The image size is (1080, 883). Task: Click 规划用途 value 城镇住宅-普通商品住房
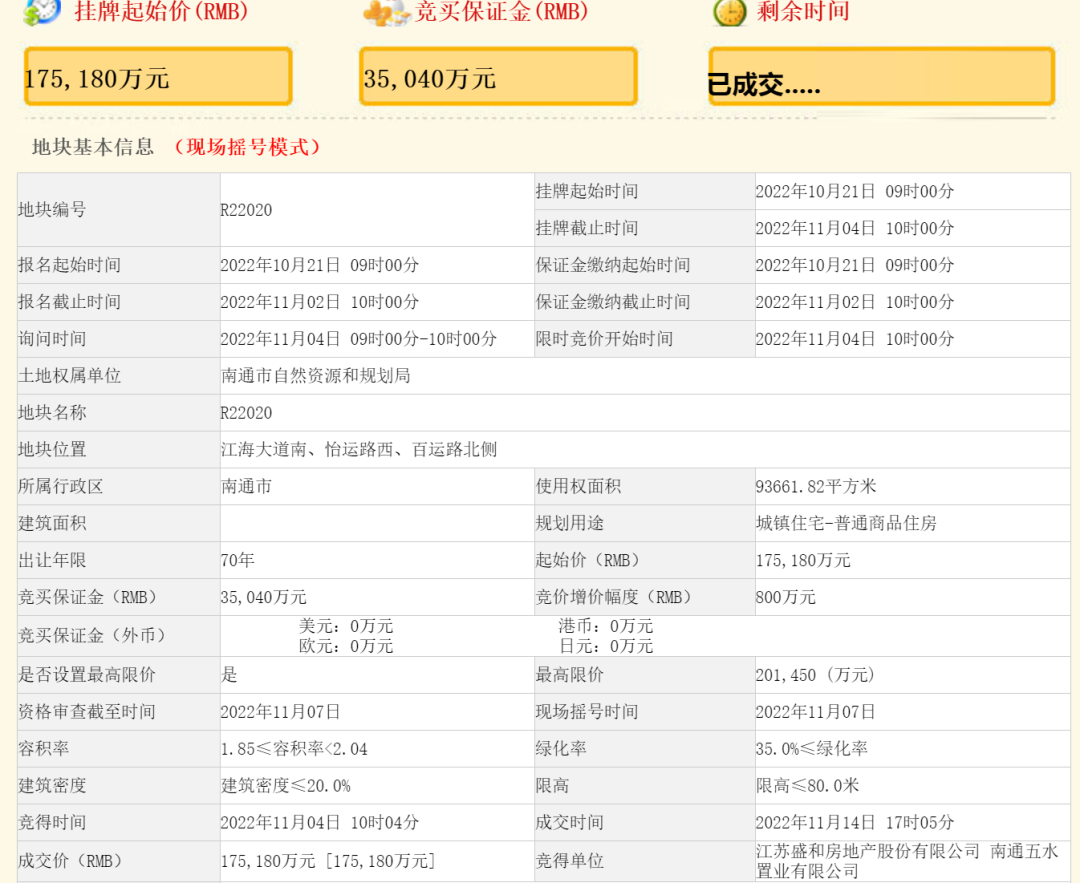846,523
